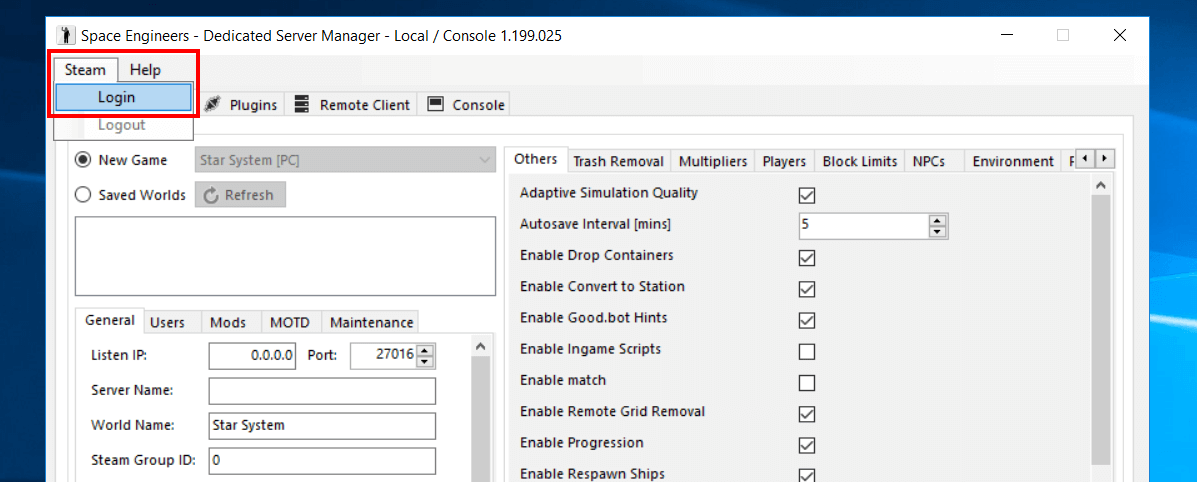Increase Autosave Interval with up arrow

click(937, 221)
